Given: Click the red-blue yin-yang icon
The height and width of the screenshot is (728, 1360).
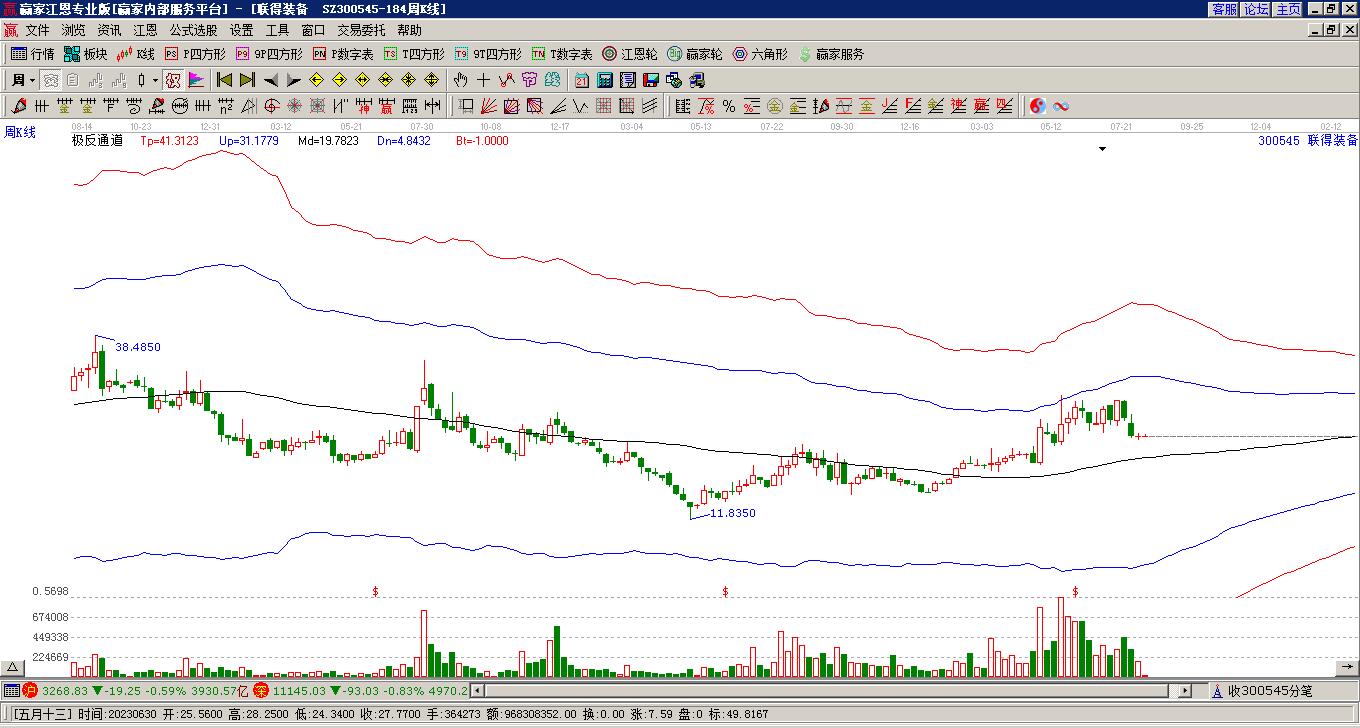Looking at the screenshot, I should click(1038, 106).
